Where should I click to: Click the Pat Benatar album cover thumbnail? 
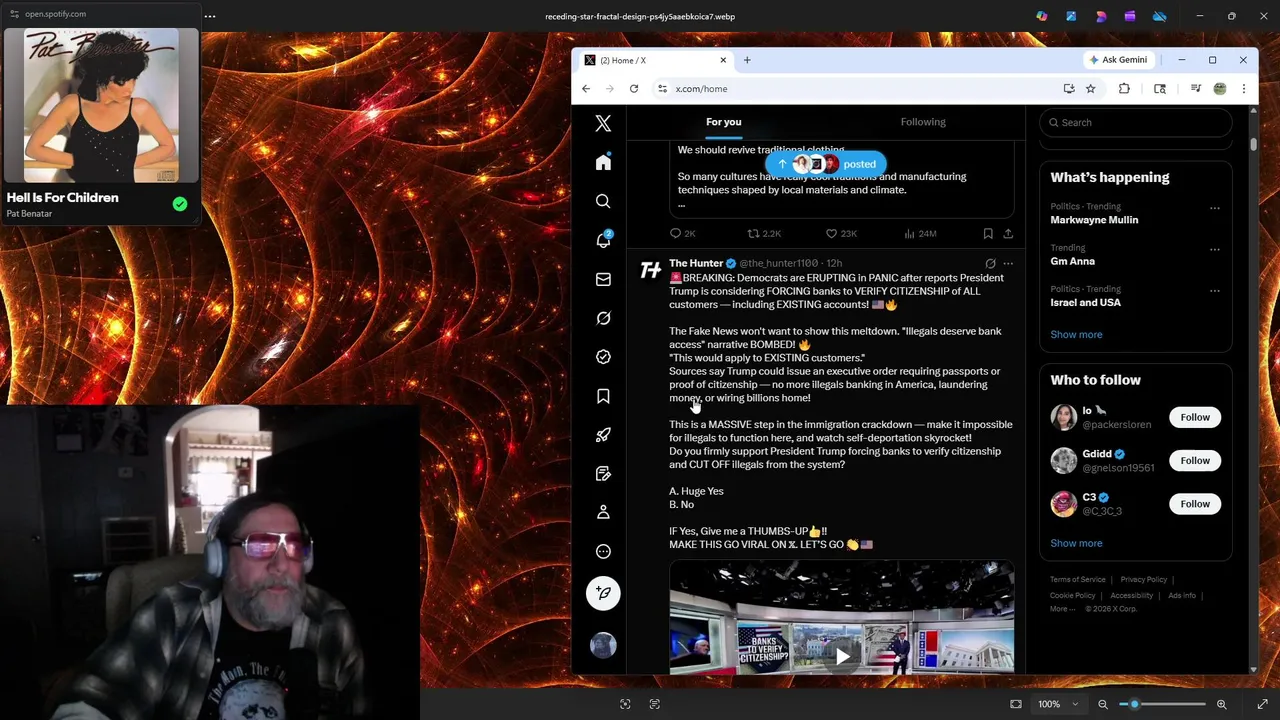pyautogui.click(x=102, y=106)
